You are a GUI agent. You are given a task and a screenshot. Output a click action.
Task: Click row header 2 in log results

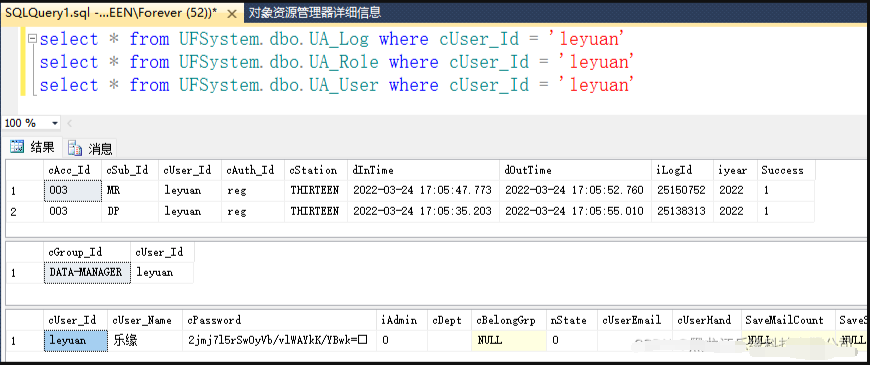tap(24, 211)
